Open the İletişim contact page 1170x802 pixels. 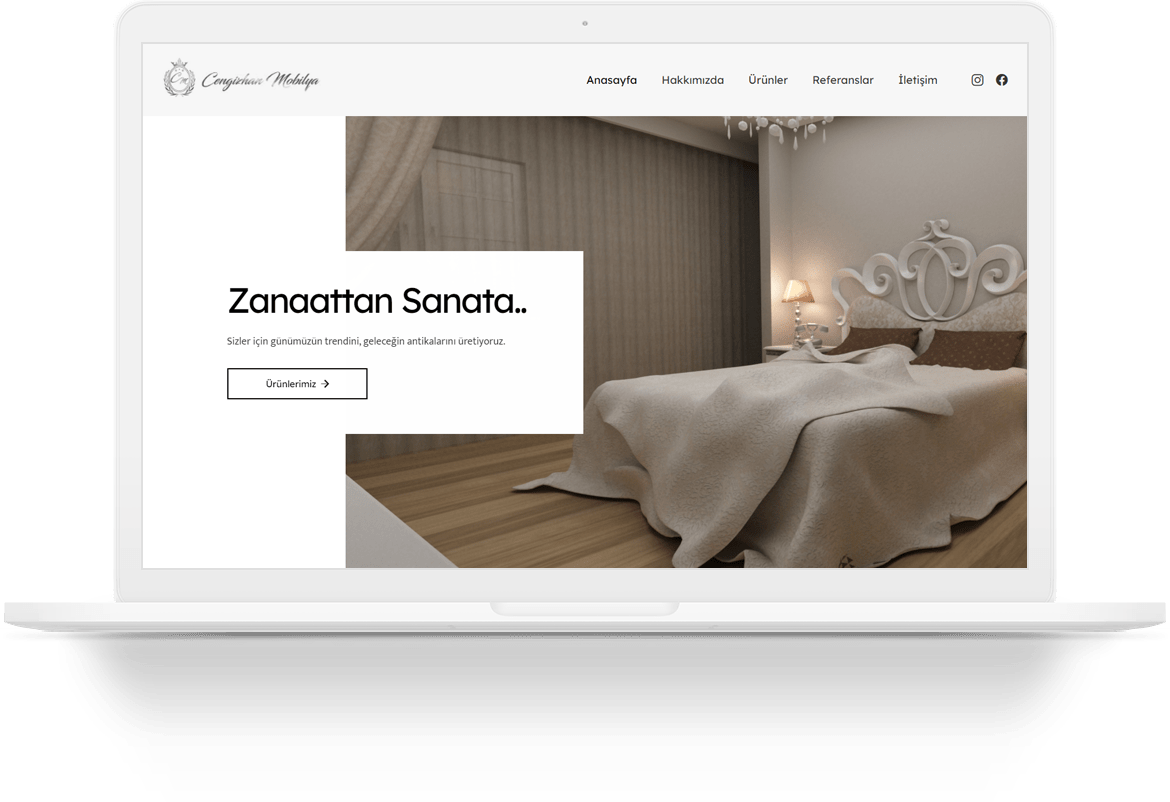917,80
